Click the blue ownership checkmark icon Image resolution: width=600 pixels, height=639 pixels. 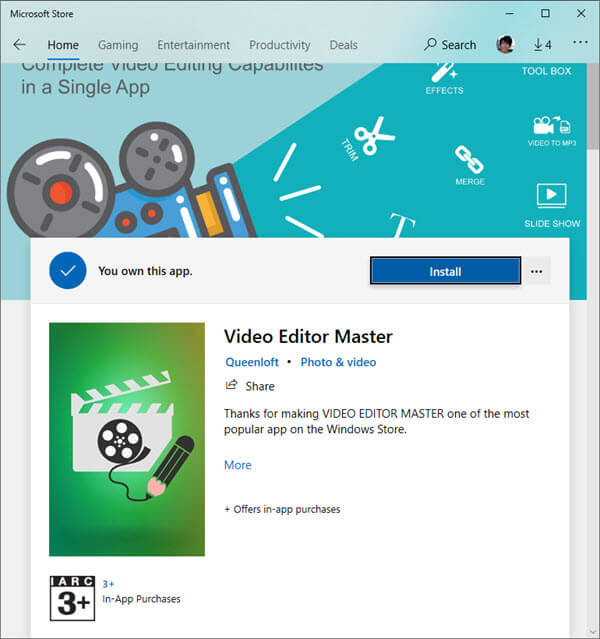click(x=68, y=271)
